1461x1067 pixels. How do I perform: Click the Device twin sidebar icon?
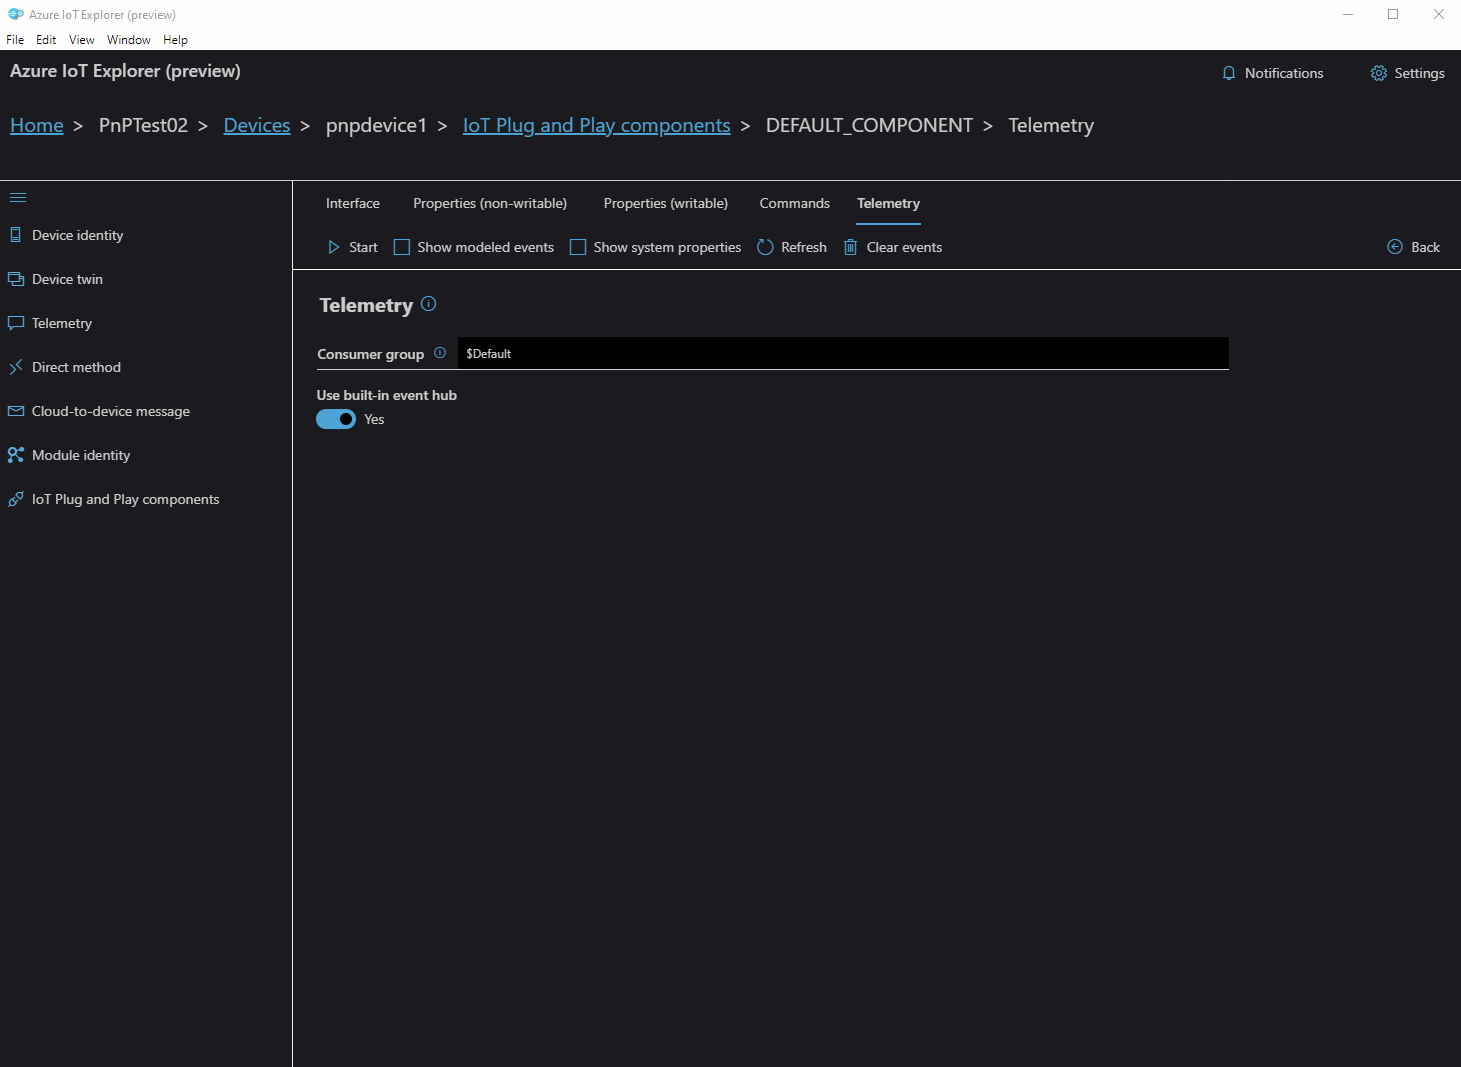tap(16, 279)
